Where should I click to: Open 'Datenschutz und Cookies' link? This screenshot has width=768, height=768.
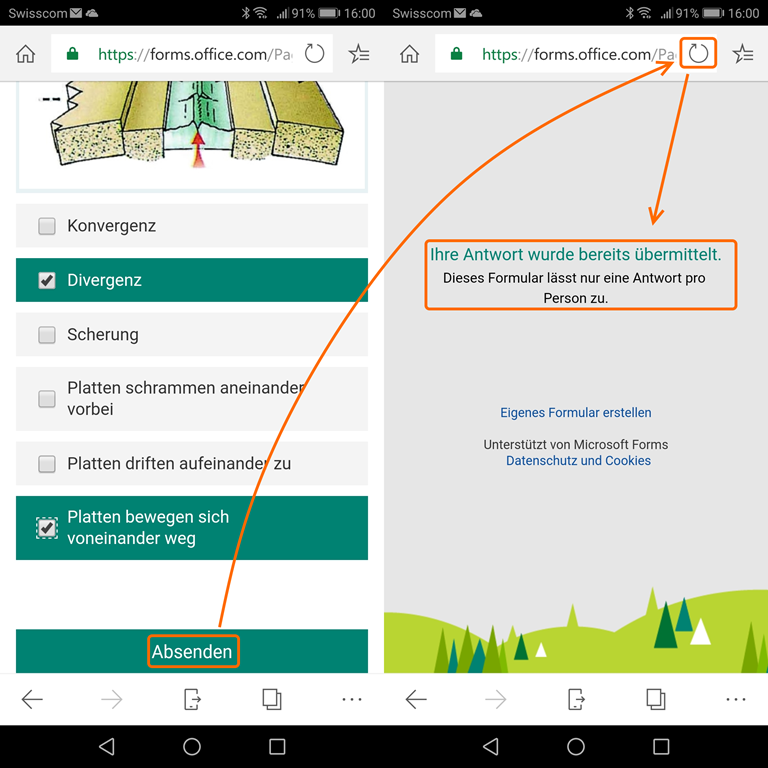[x=578, y=461]
